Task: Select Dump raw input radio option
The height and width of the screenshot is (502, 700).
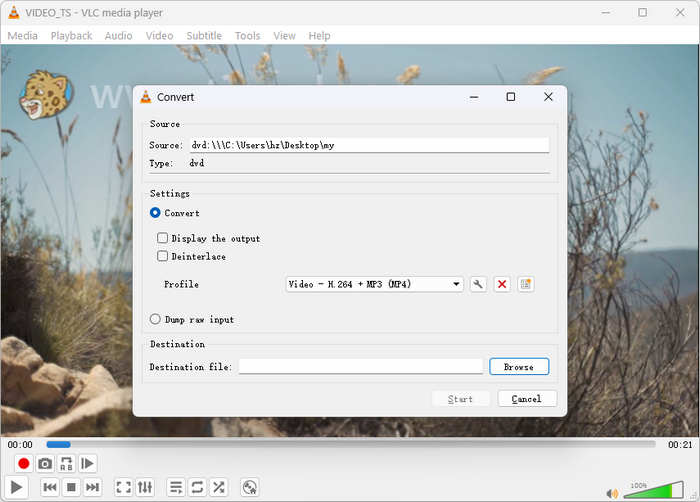Action: (155, 319)
